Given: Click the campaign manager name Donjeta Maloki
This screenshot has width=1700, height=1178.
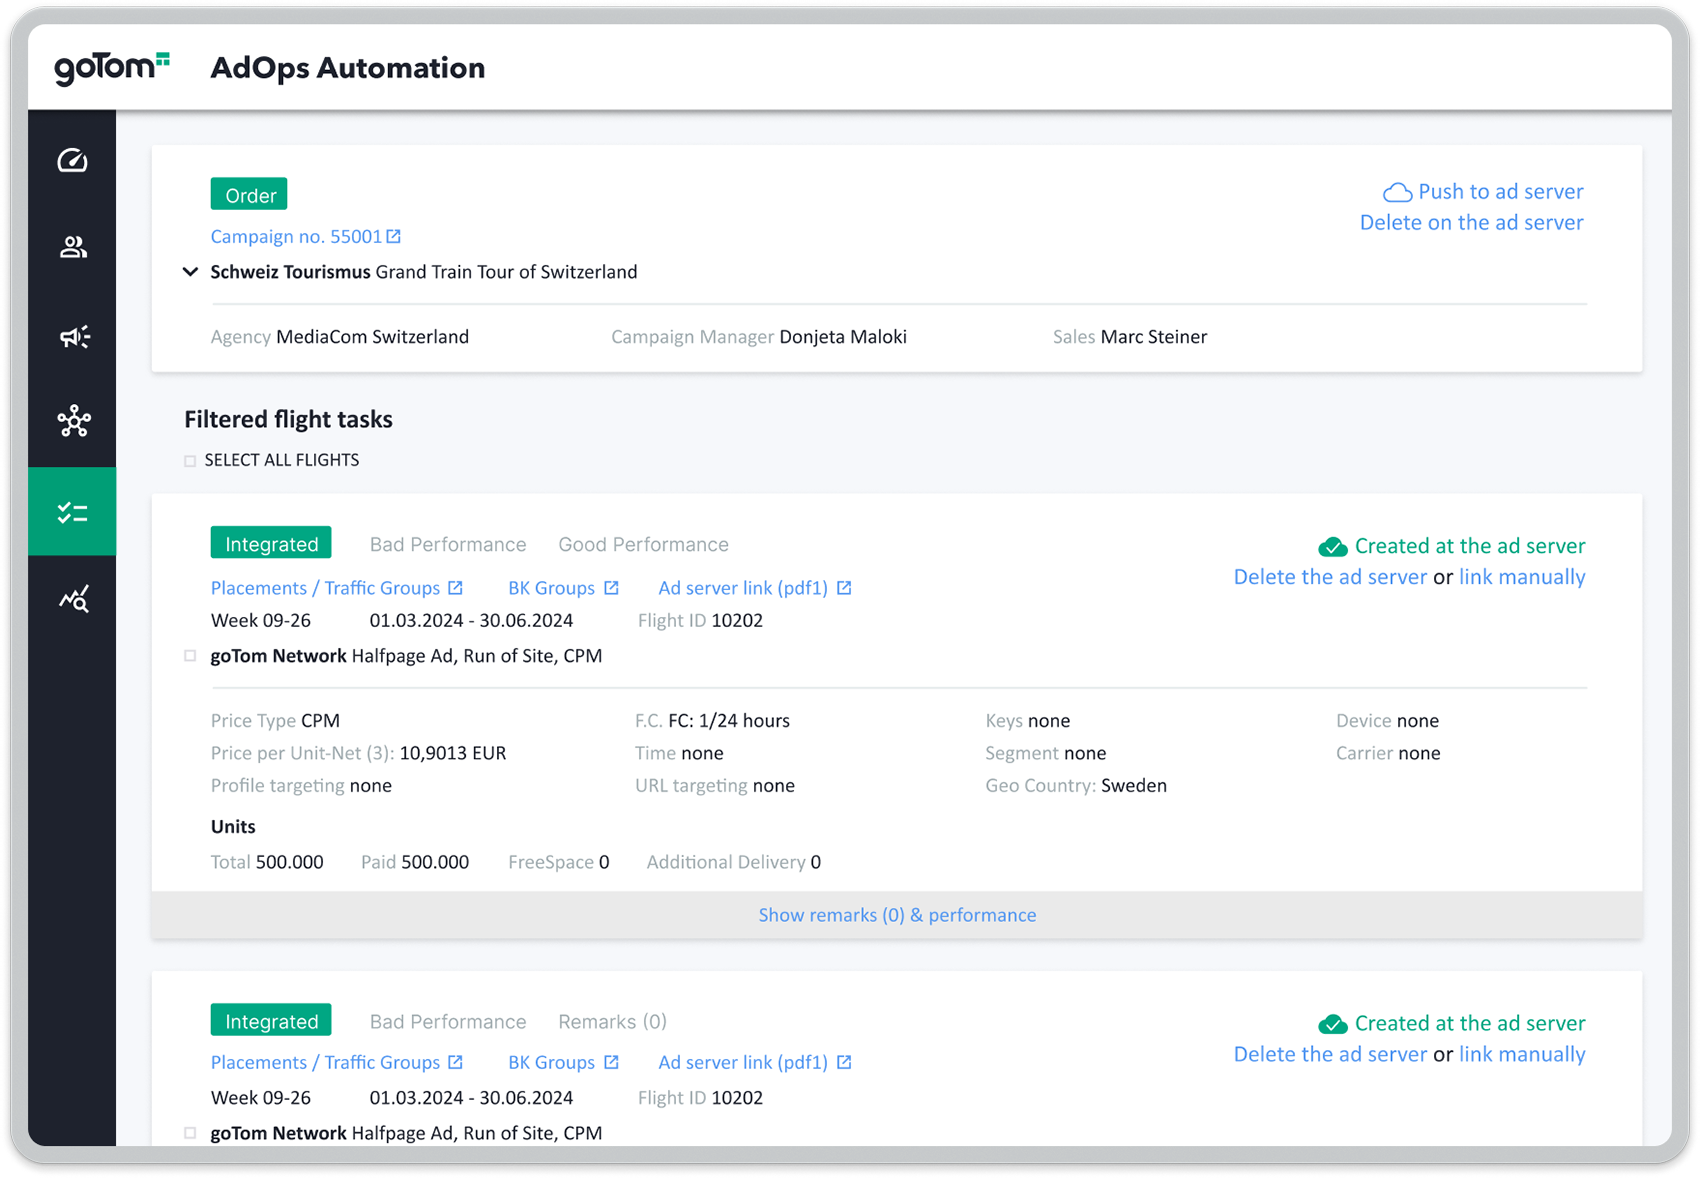Looking at the screenshot, I should [843, 337].
